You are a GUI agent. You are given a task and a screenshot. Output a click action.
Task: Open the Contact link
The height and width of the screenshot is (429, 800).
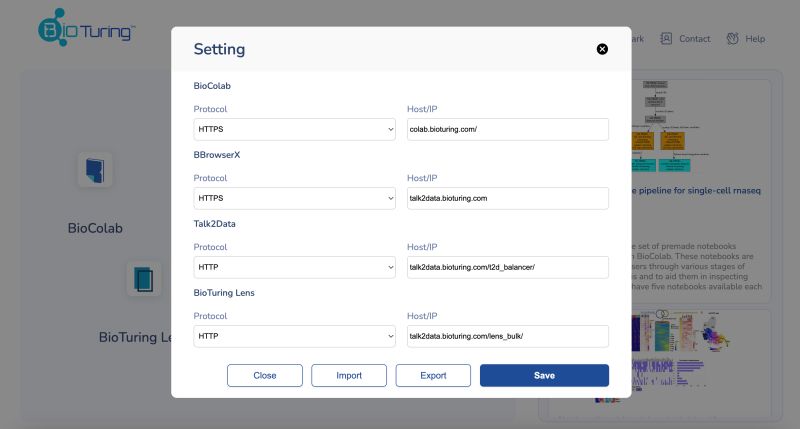coord(694,39)
